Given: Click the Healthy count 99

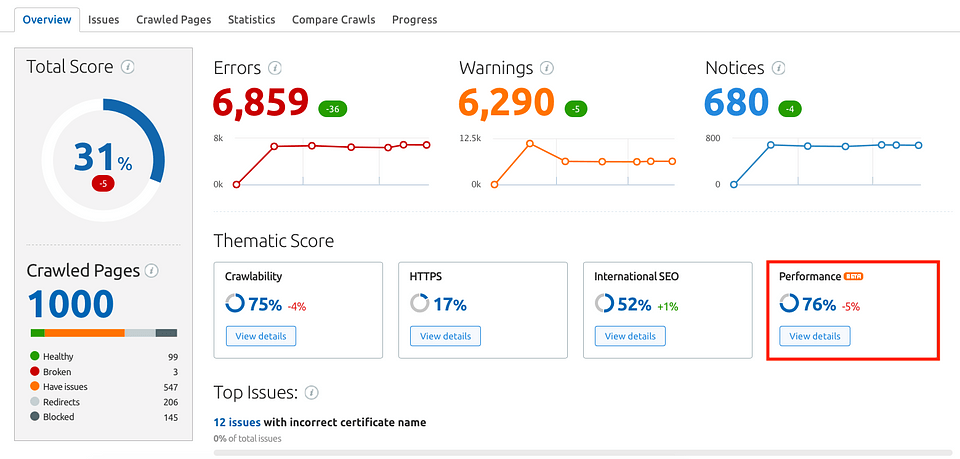Looking at the screenshot, I should (x=173, y=357).
